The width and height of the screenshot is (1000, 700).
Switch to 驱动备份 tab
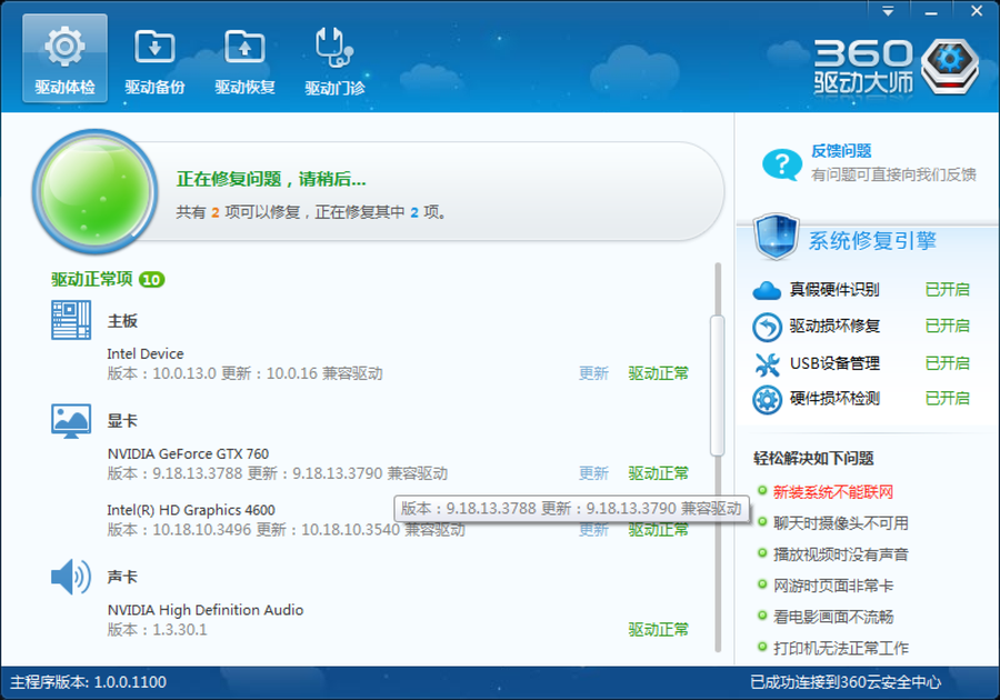point(154,61)
